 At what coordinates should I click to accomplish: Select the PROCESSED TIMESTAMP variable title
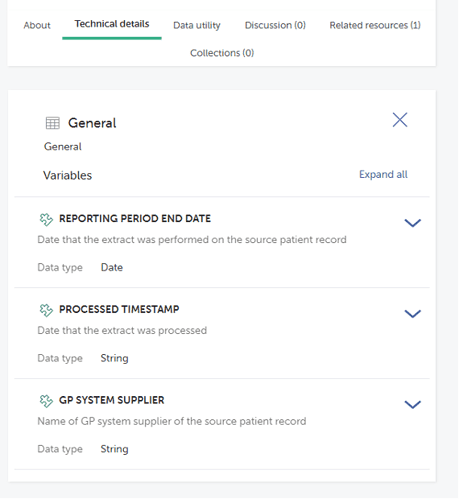(119, 309)
